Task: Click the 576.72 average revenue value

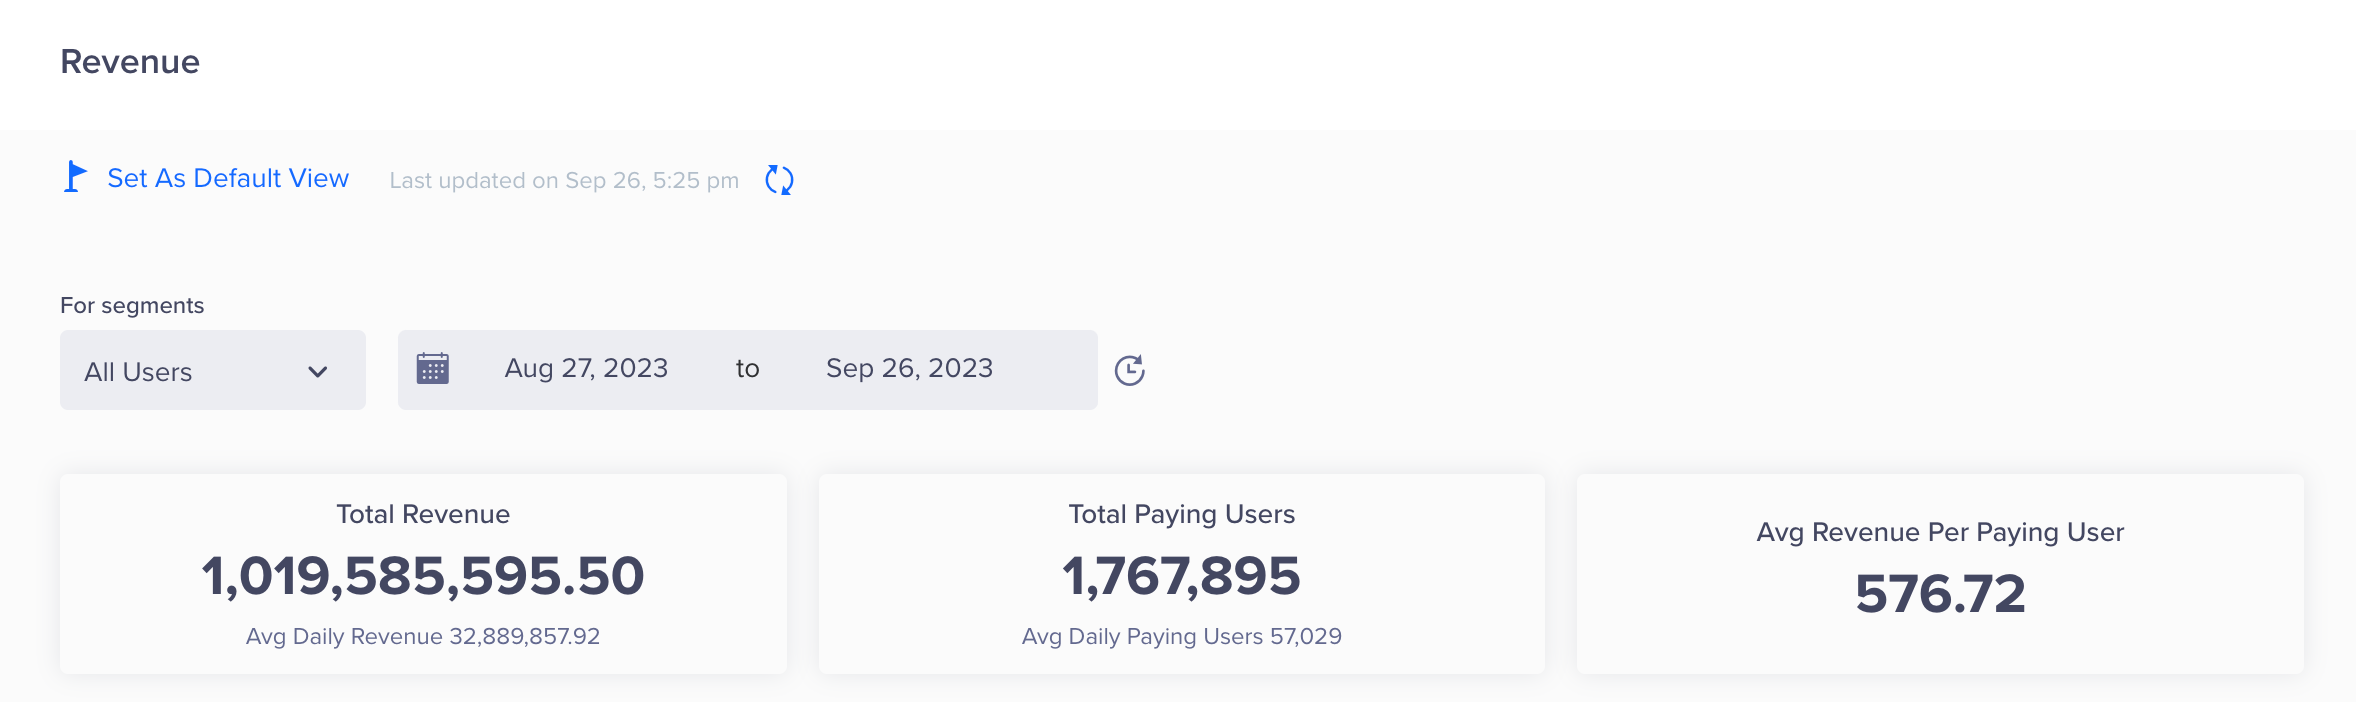Action: pos(1940,594)
